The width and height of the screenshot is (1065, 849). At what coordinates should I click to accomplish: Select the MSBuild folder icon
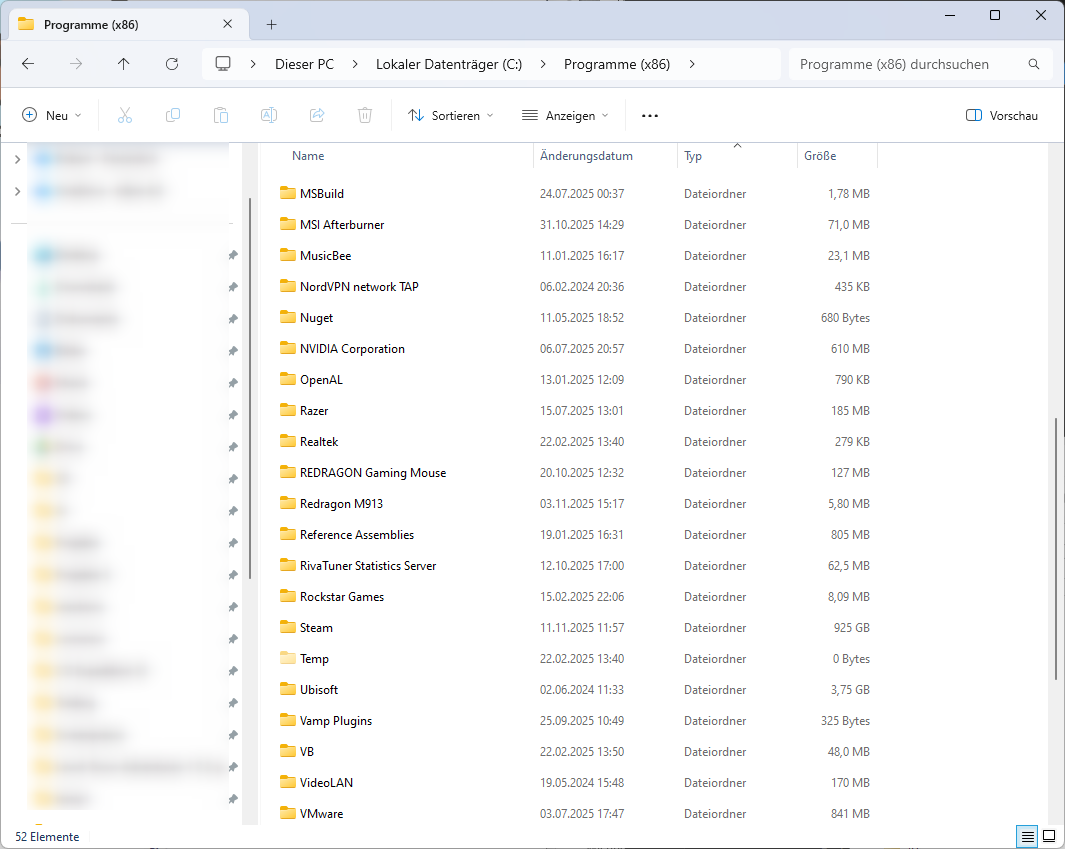pos(288,193)
